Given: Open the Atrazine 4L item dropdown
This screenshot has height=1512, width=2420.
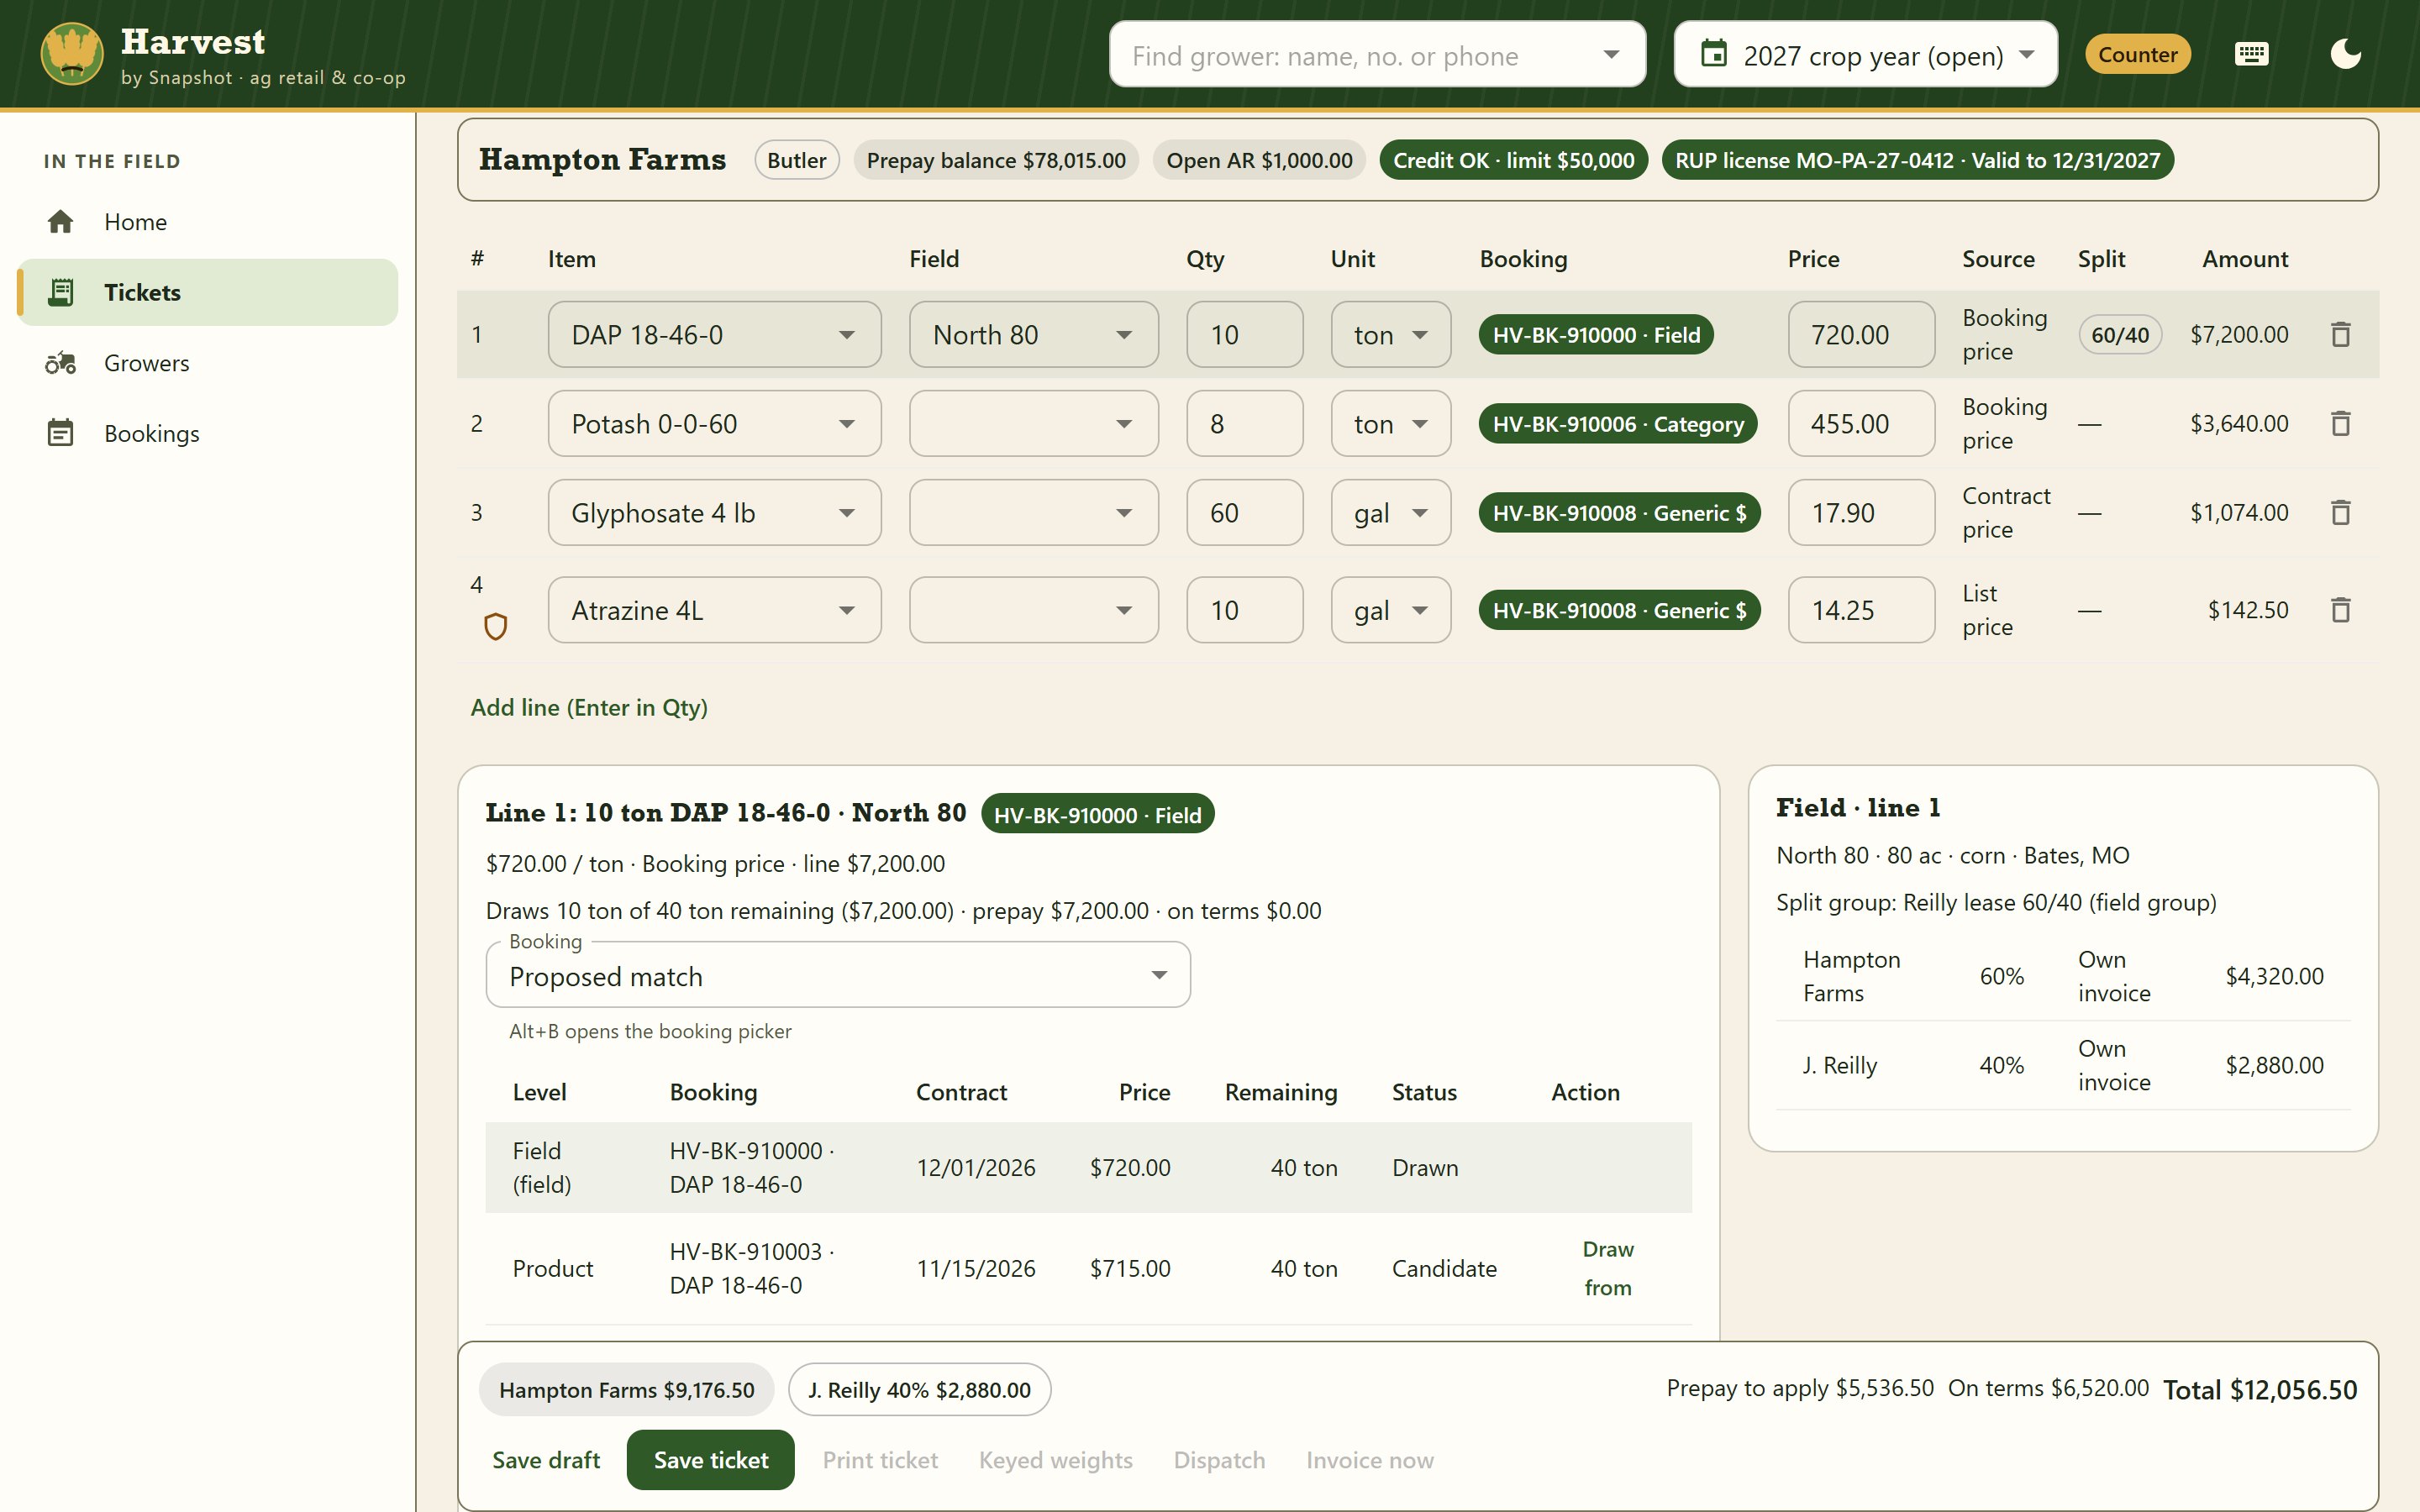Looking at the screenshot, I should 714,609.
